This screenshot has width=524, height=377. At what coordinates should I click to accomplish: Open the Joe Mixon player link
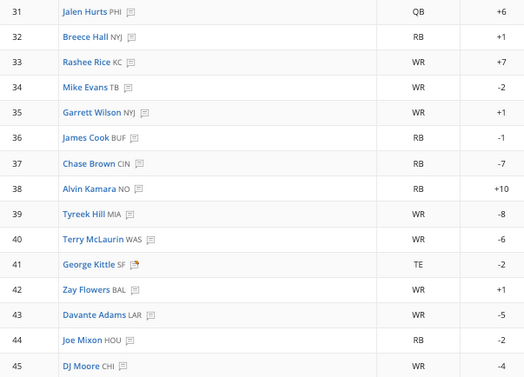pos(82,340)
